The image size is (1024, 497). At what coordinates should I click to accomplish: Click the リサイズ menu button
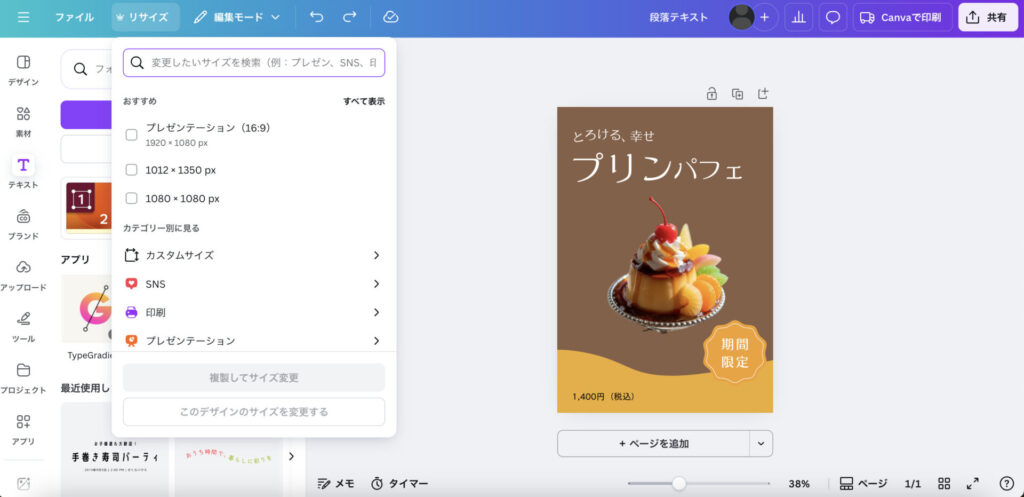tap(145, 18)
